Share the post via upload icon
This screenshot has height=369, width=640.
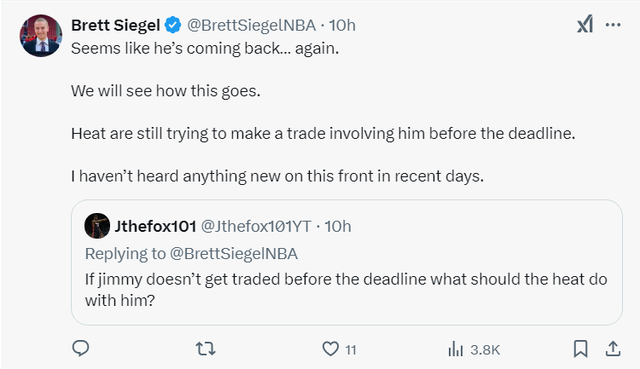coord(613,349)
